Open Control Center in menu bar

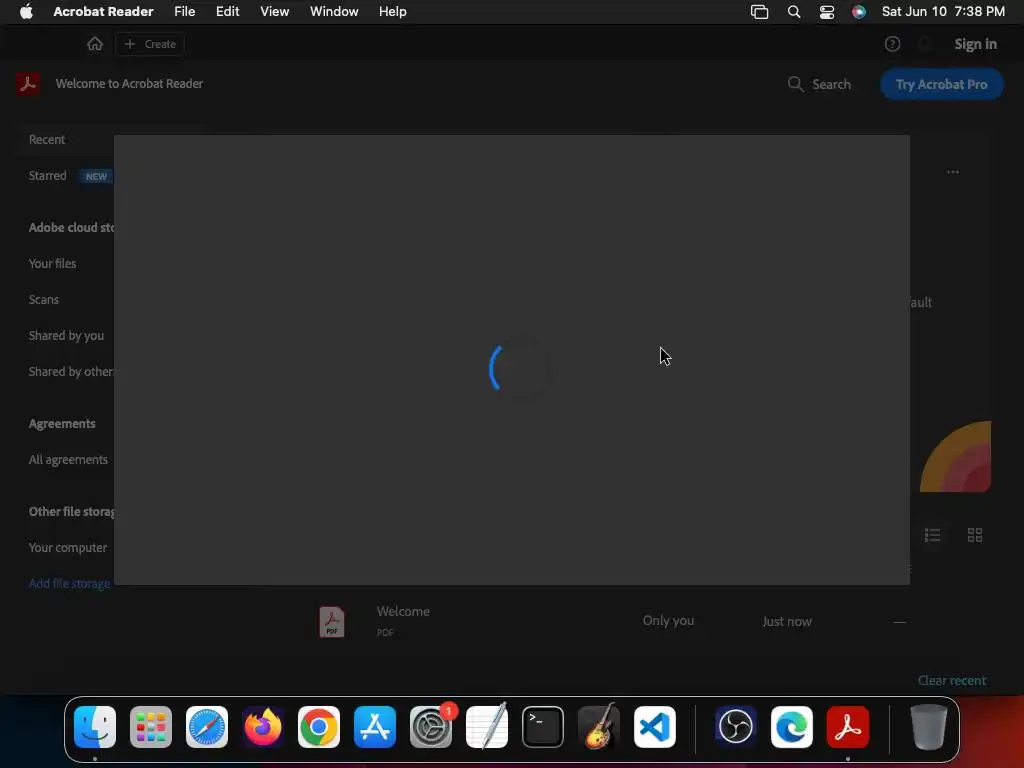826,12
